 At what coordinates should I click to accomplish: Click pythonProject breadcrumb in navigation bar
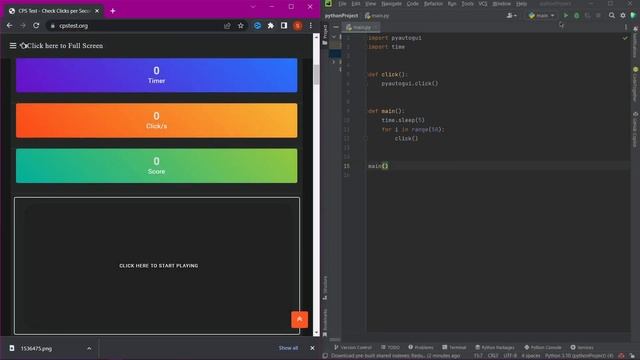pos(341,16)
